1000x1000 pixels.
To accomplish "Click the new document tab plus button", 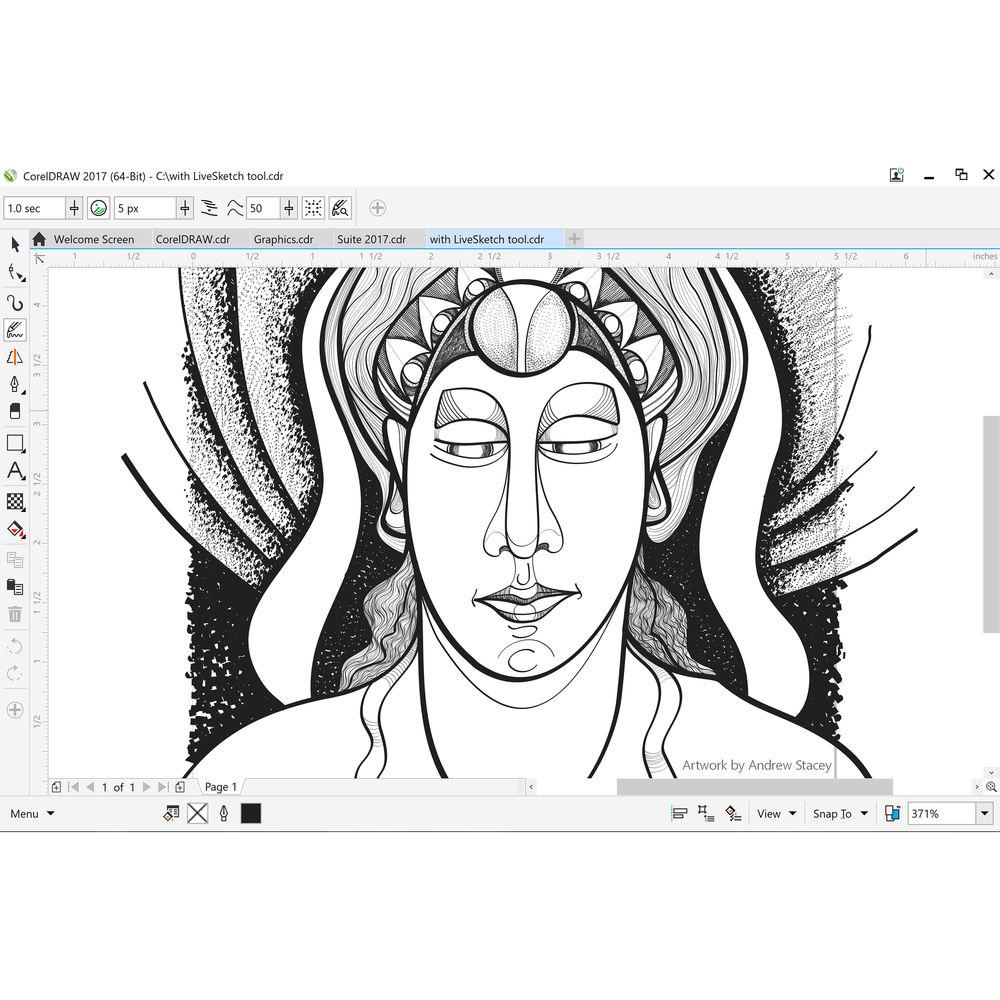I will [x=574, y=239].
